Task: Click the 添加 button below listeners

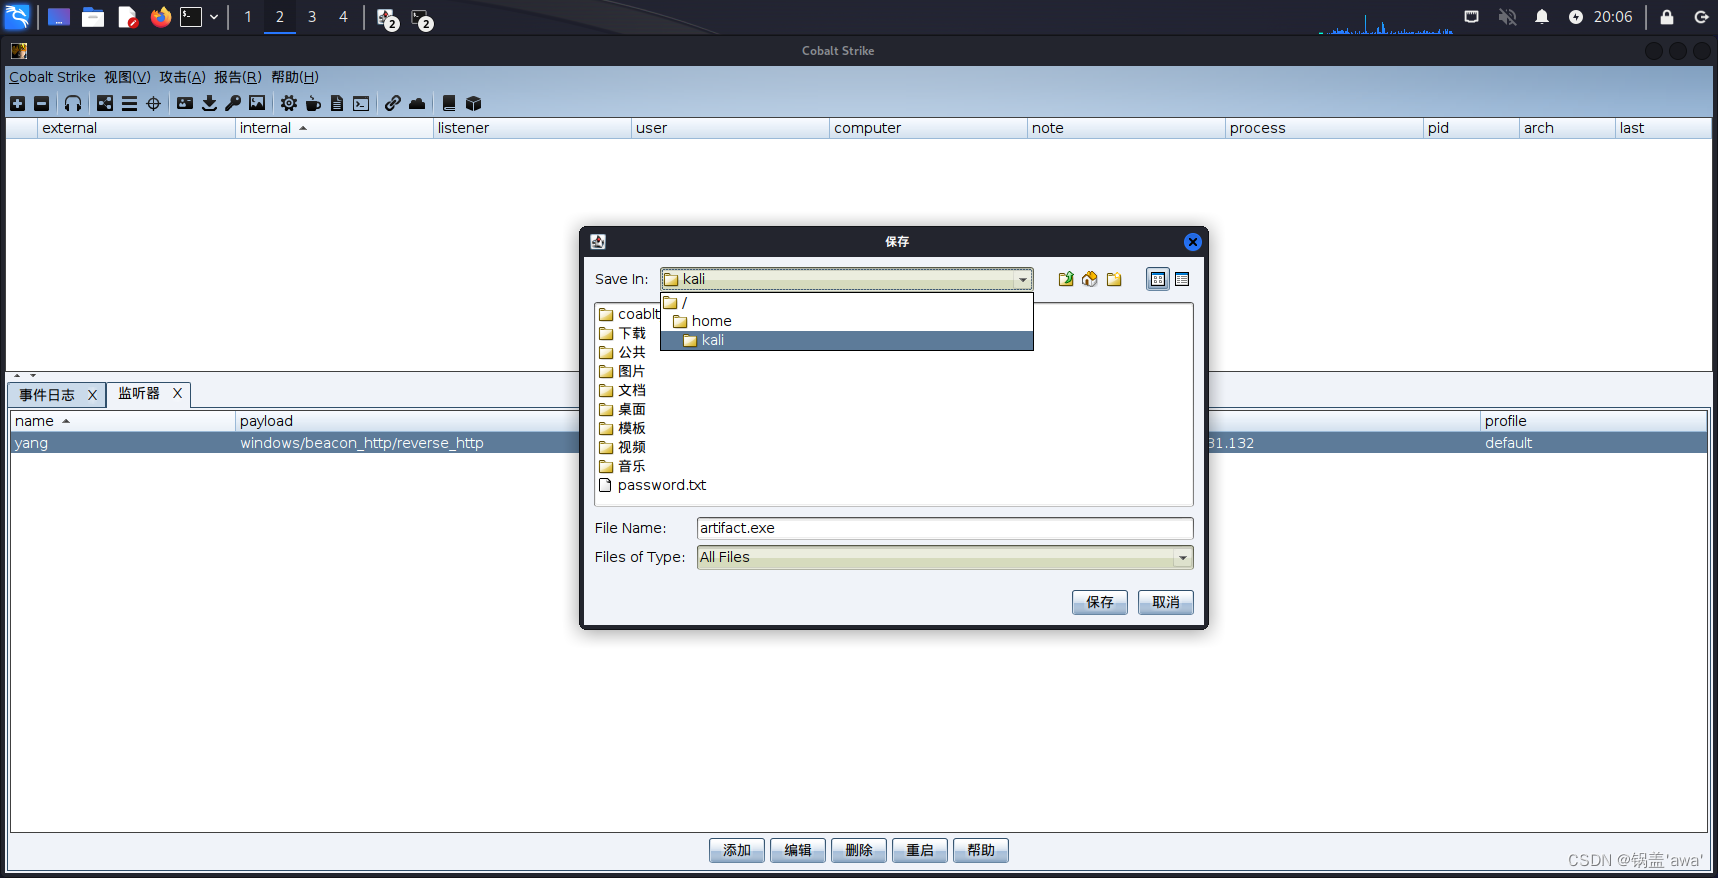Action: (737, 850)
